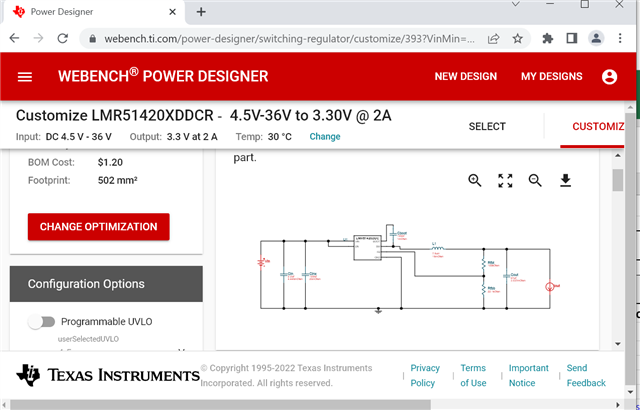Screen dimensions: 640x410
Task: Open MY DESIGNS
Action: point(551,77)
